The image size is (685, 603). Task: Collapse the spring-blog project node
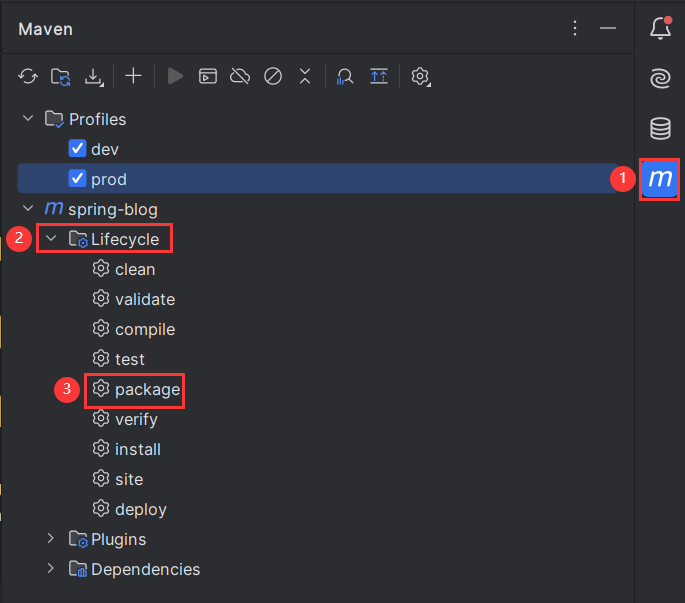coord(28,208)
